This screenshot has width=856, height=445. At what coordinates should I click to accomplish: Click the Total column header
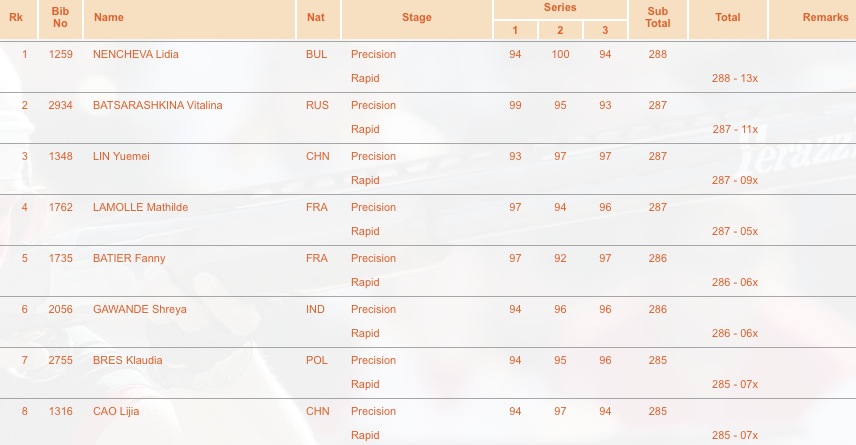click(728, 17)
